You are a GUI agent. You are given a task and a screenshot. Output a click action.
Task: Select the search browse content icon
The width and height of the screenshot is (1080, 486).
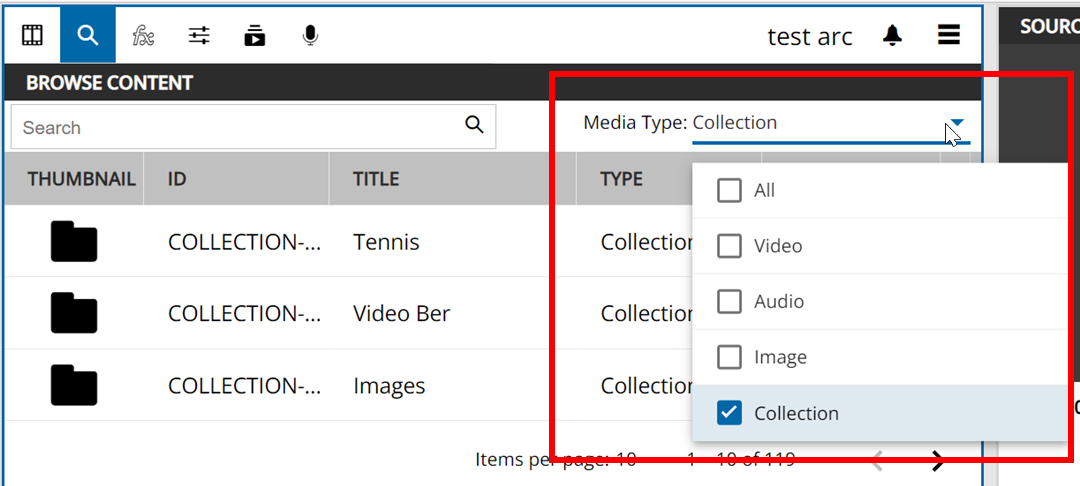click(x=88, y=36)
